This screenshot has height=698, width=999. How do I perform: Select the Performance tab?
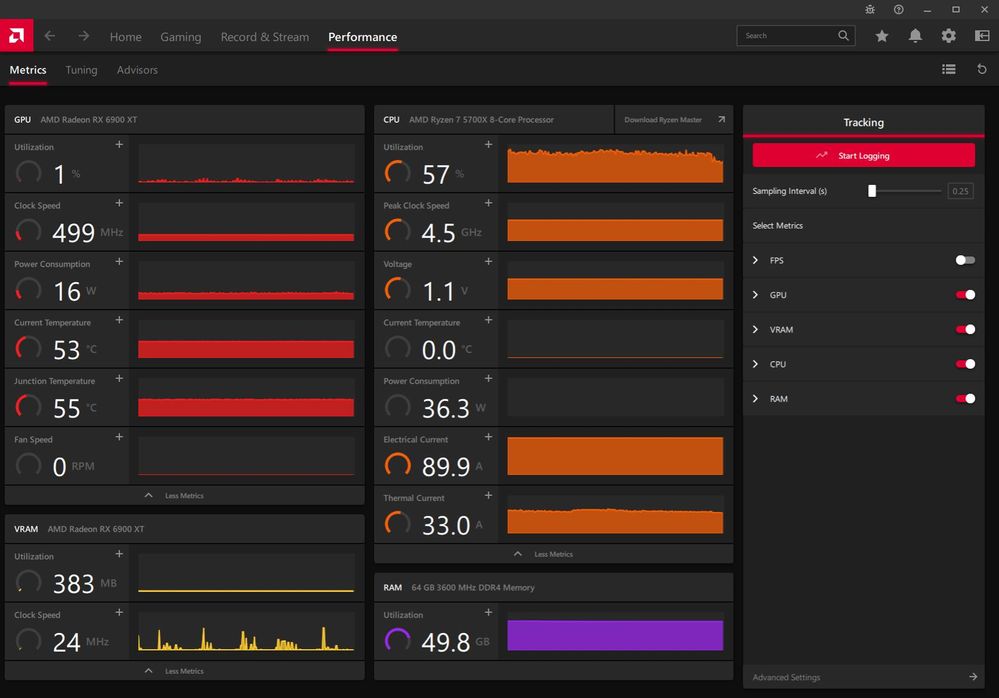pos(363,37)
